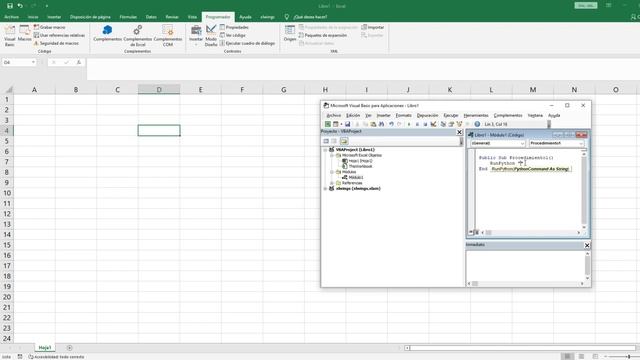The width and height of the screenshot is (640, 360).
Task: Toggle design mode icon in VBA toolbar
Action: tap(433, 124)
